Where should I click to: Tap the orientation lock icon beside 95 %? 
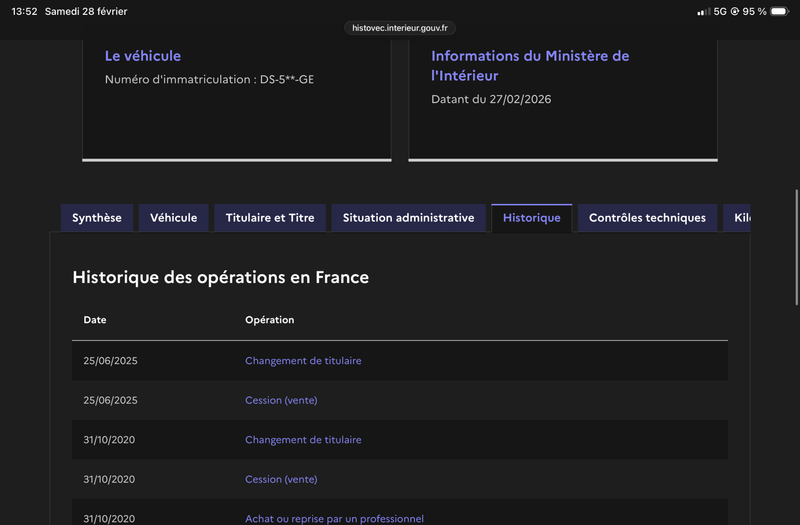735,12
